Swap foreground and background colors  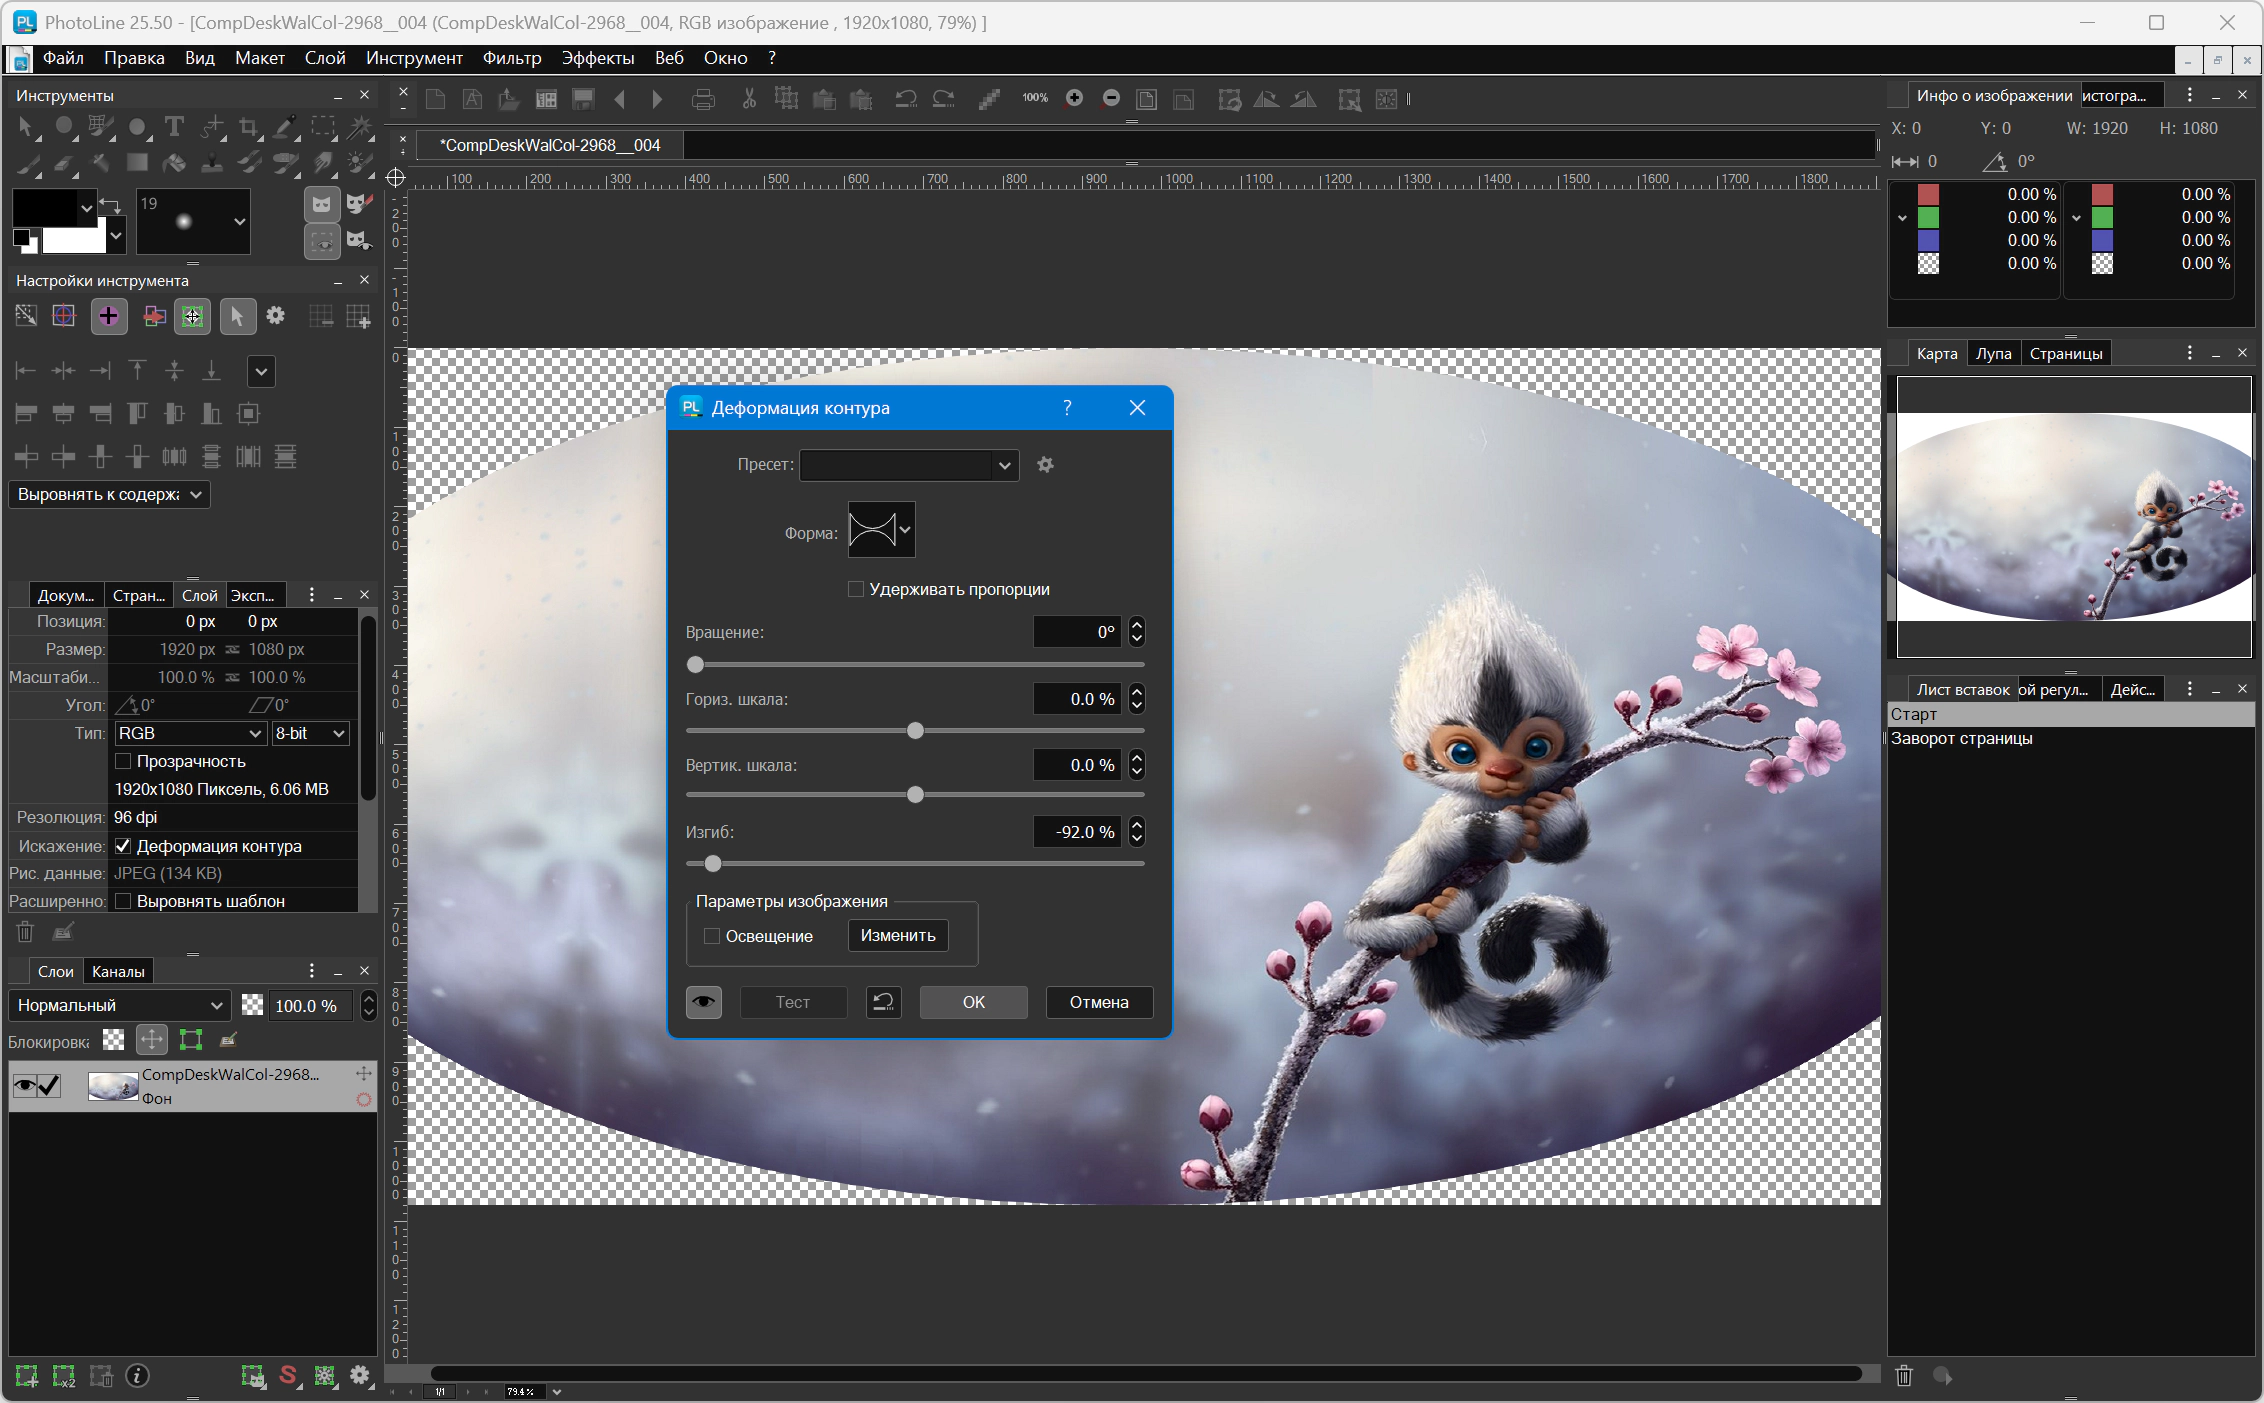(x=110, y=206)
